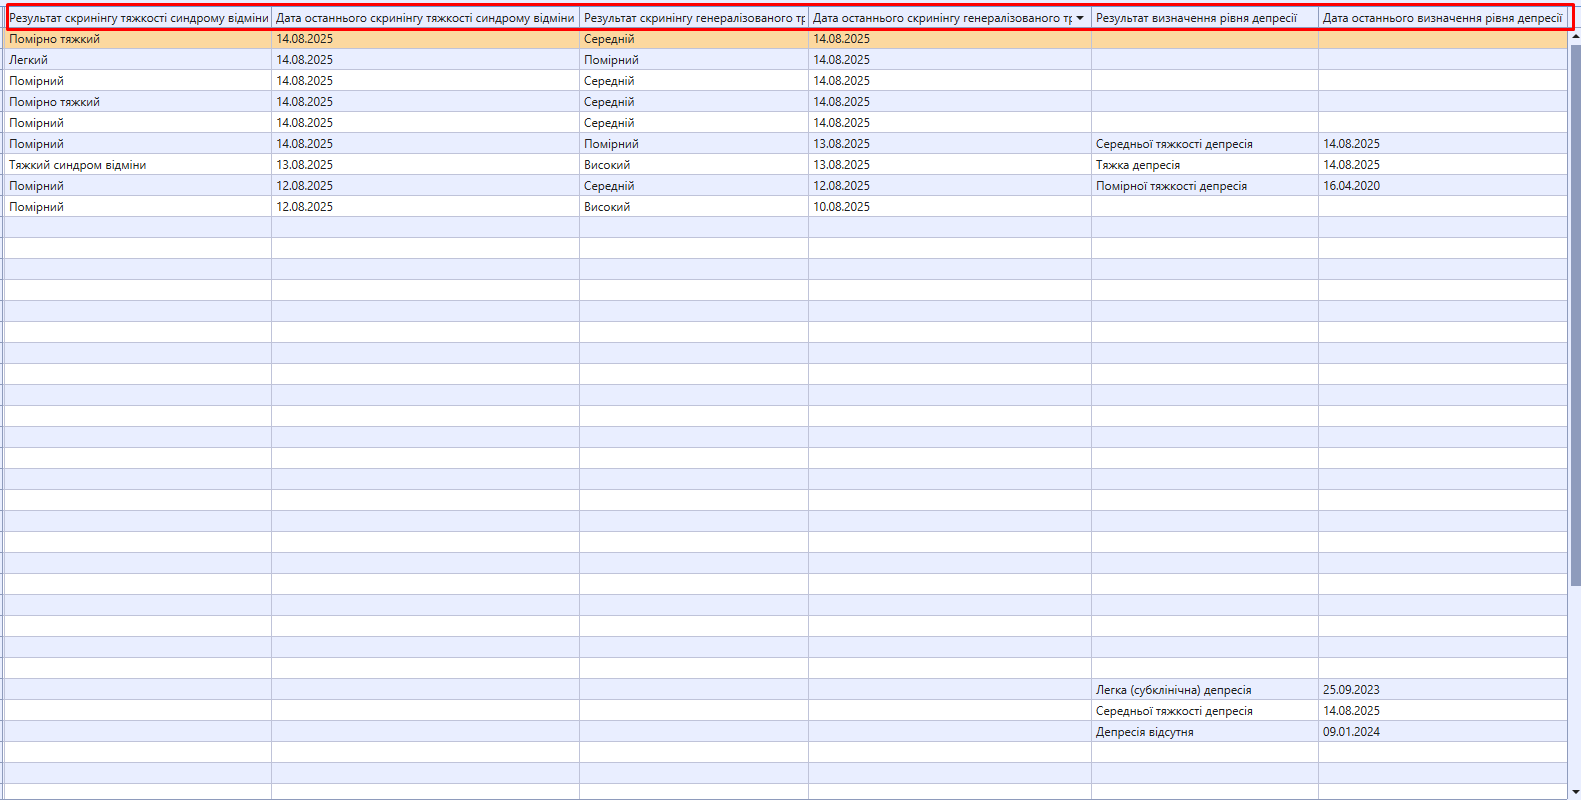
Task: Click the 'Легка (субклінічна) депресія' cell
Action: 1173,690
